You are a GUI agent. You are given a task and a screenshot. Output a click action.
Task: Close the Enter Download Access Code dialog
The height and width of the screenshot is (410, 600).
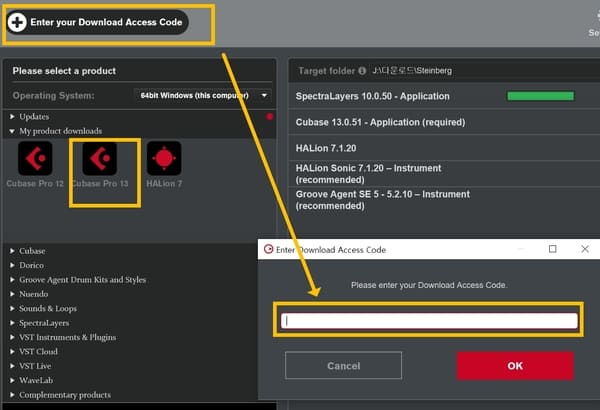click(585, 249)
